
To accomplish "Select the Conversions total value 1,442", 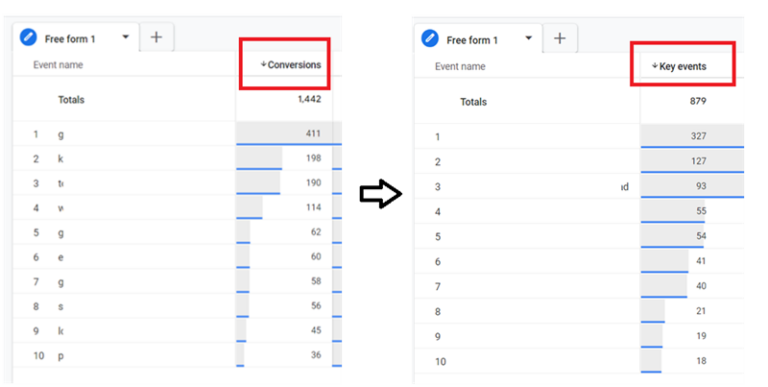I will (309, 99).
